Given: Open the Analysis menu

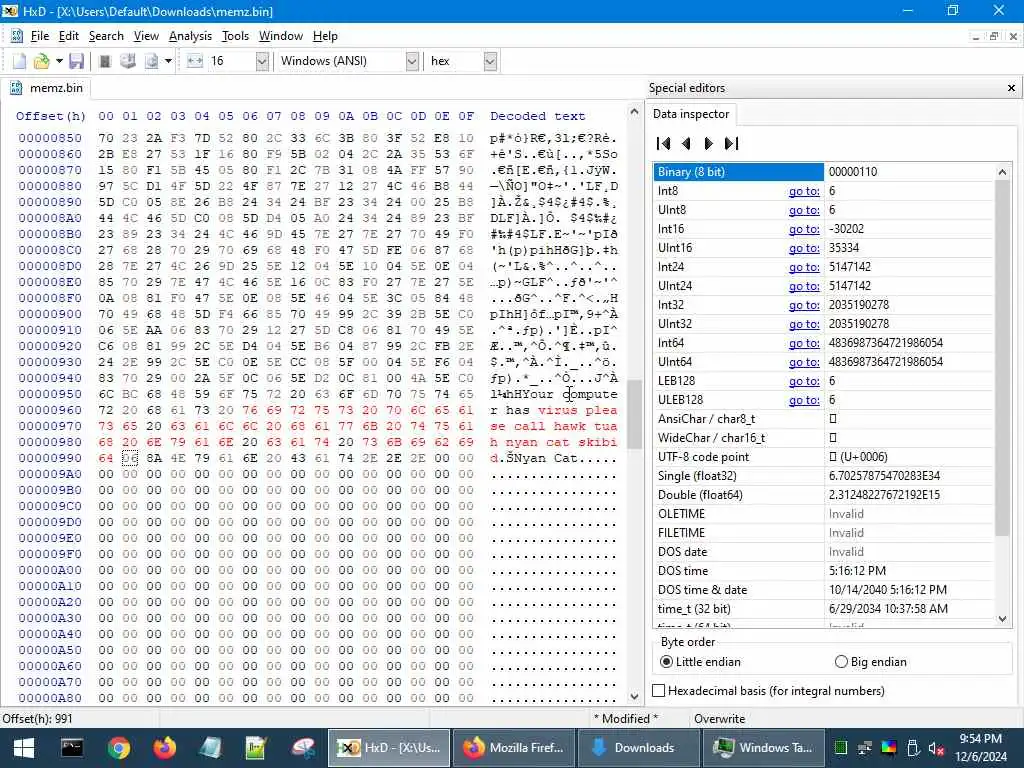Looking at the screenshot, I should 190,36.
